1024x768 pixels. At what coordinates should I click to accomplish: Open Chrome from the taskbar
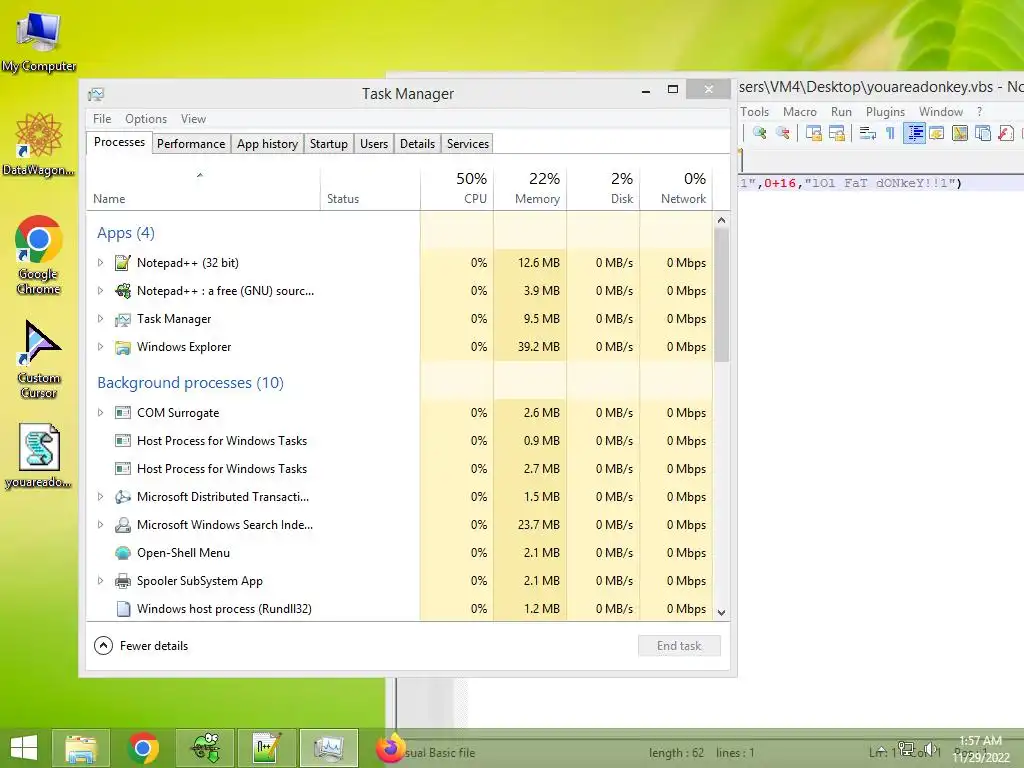(143, 748)
